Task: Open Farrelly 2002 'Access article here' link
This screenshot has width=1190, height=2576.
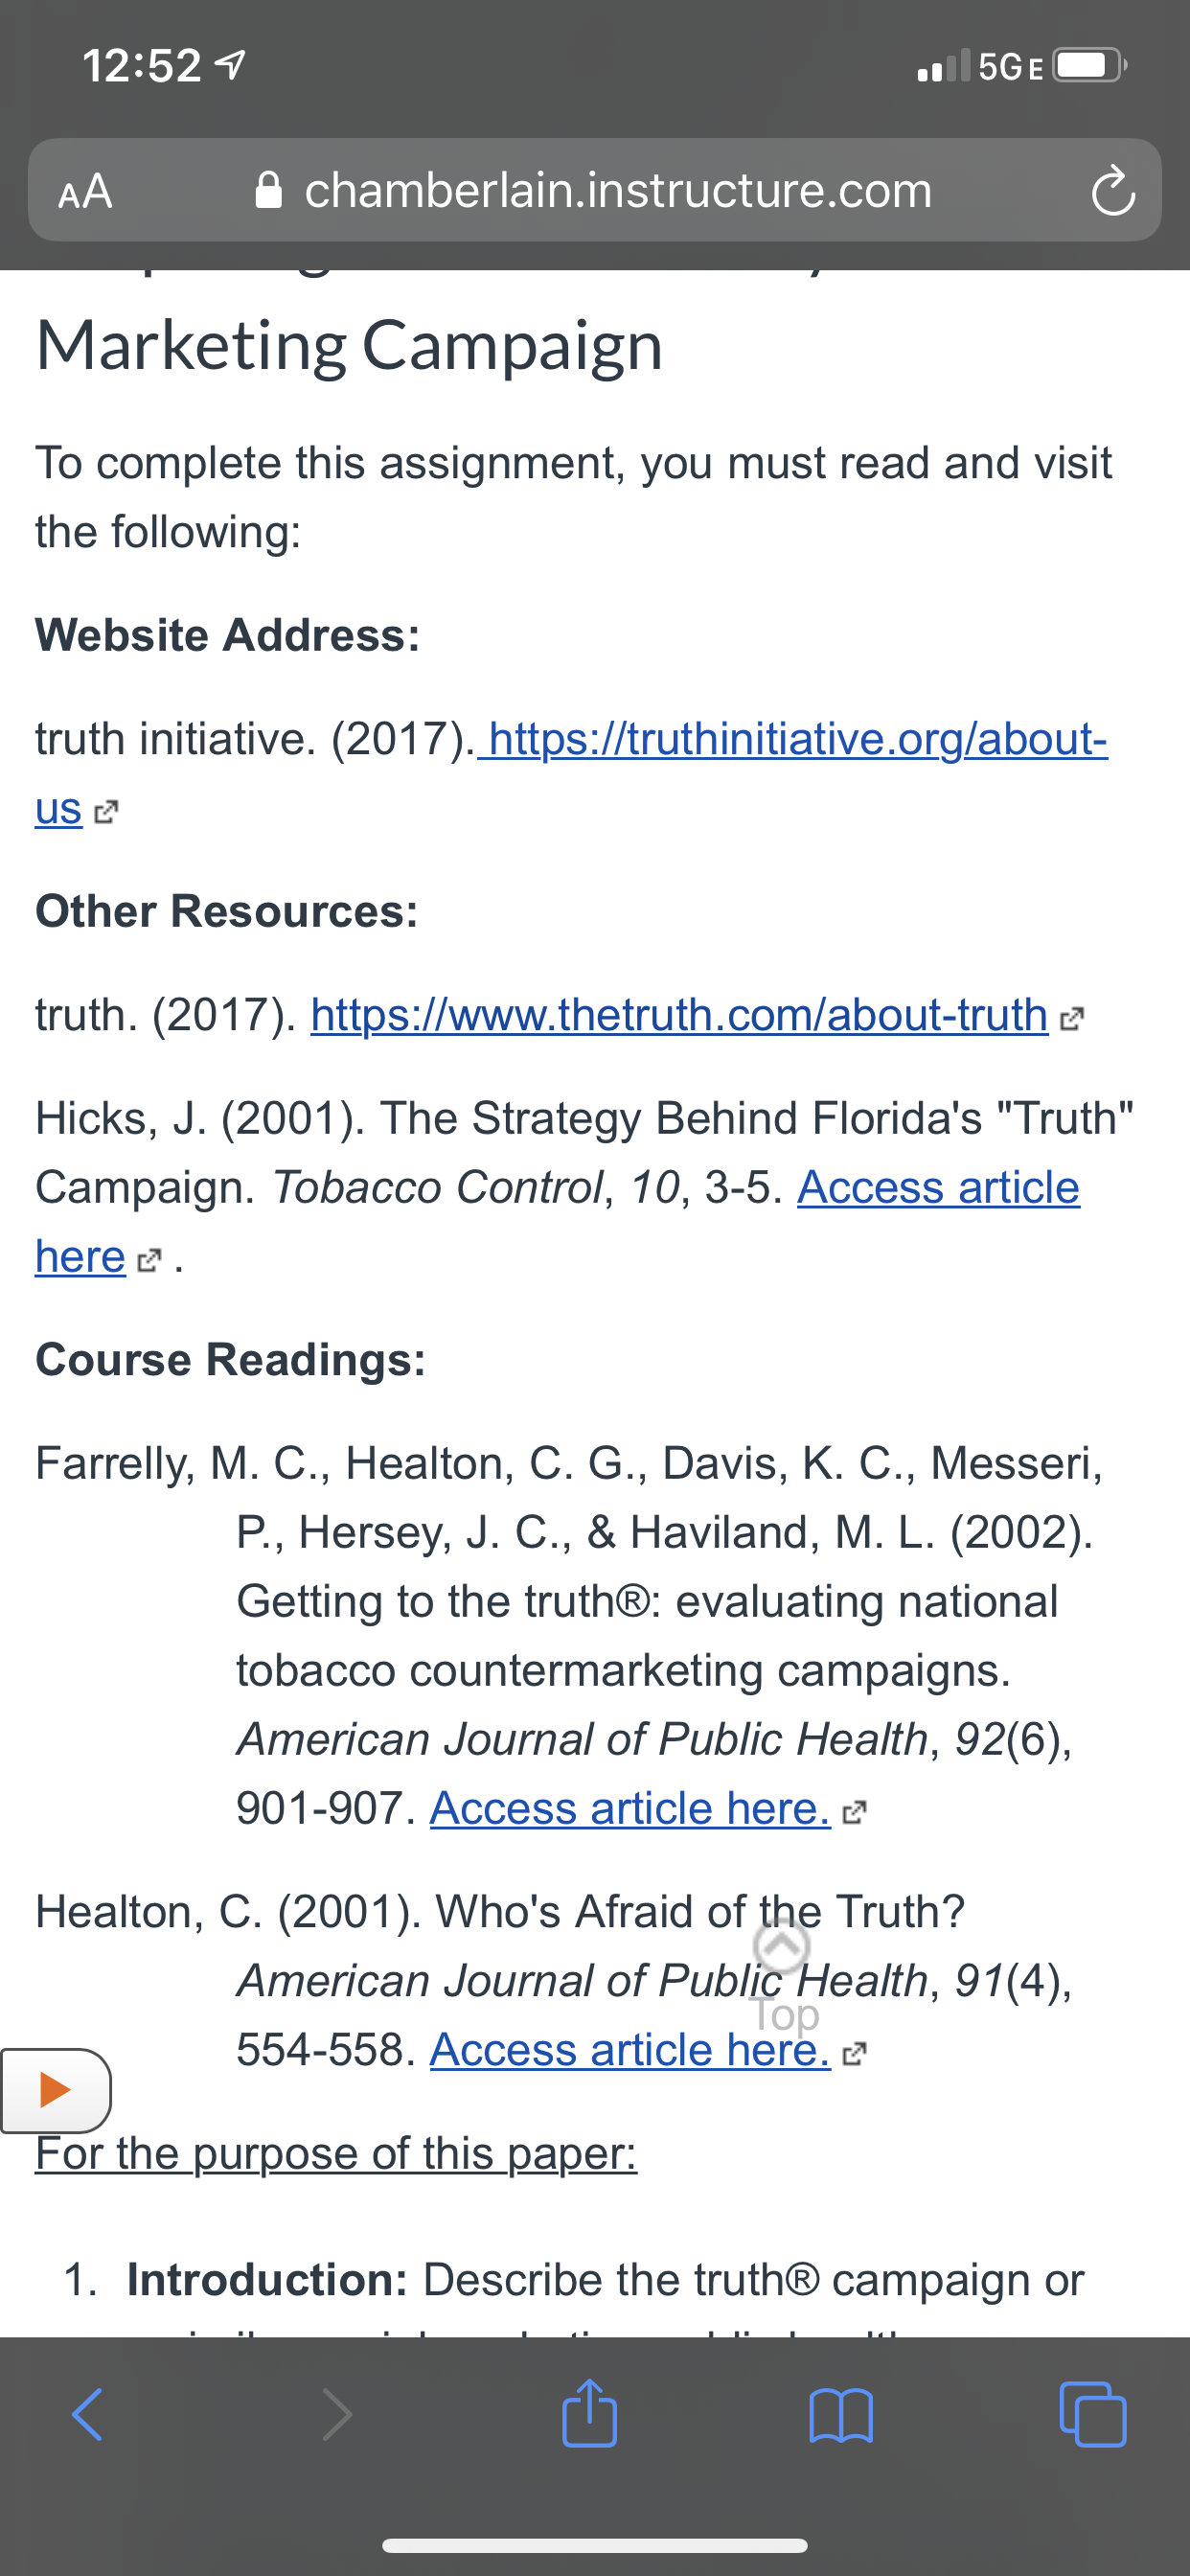Action: [630, 1808]
